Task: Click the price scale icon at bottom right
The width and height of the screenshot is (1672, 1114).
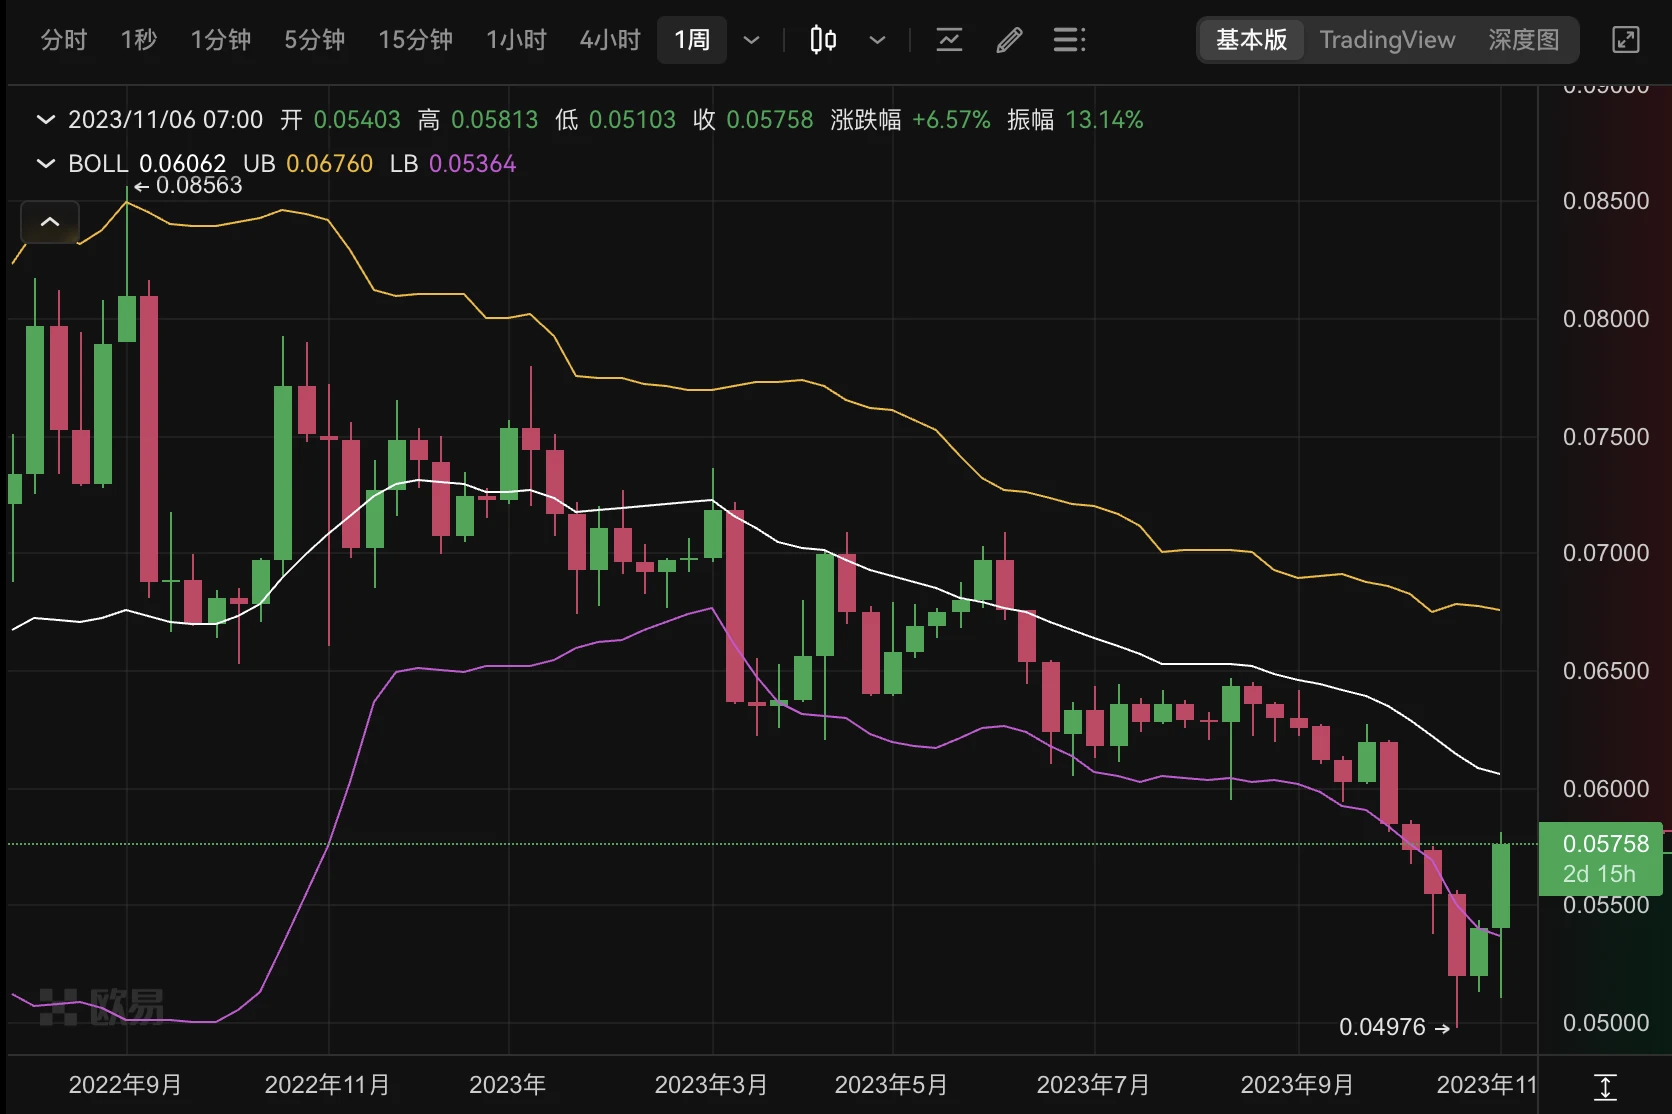Action: [1607, 1083]
